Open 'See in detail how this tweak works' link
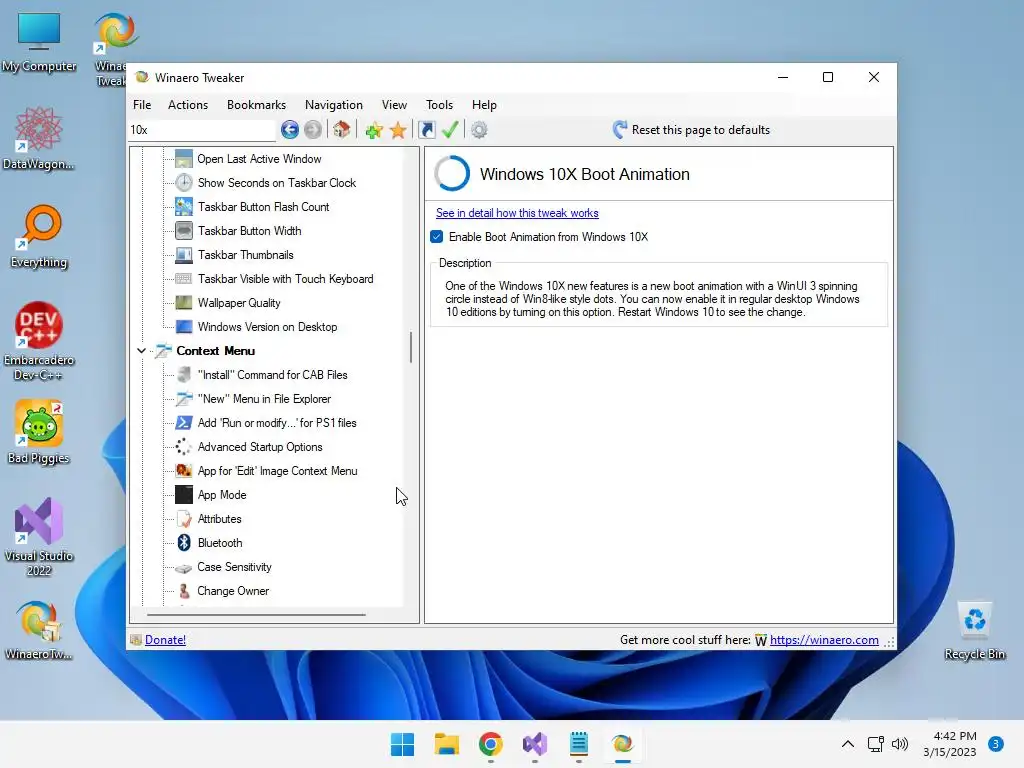Screen dimensions: 1024x768 tap(517, 213)
